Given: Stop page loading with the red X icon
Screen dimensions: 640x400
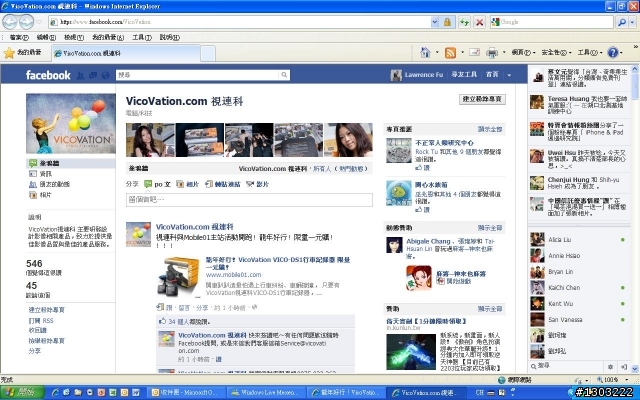Looking at the screenshot, I should coord(480,22).
